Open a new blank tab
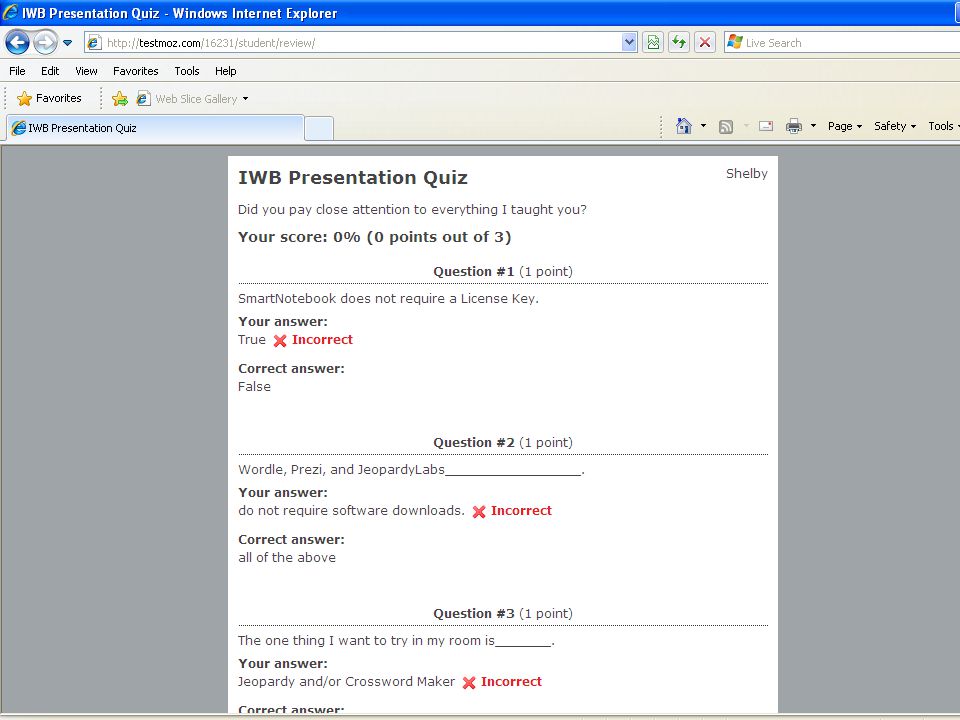The image size is (960, 720). click(x=319, y=128)
